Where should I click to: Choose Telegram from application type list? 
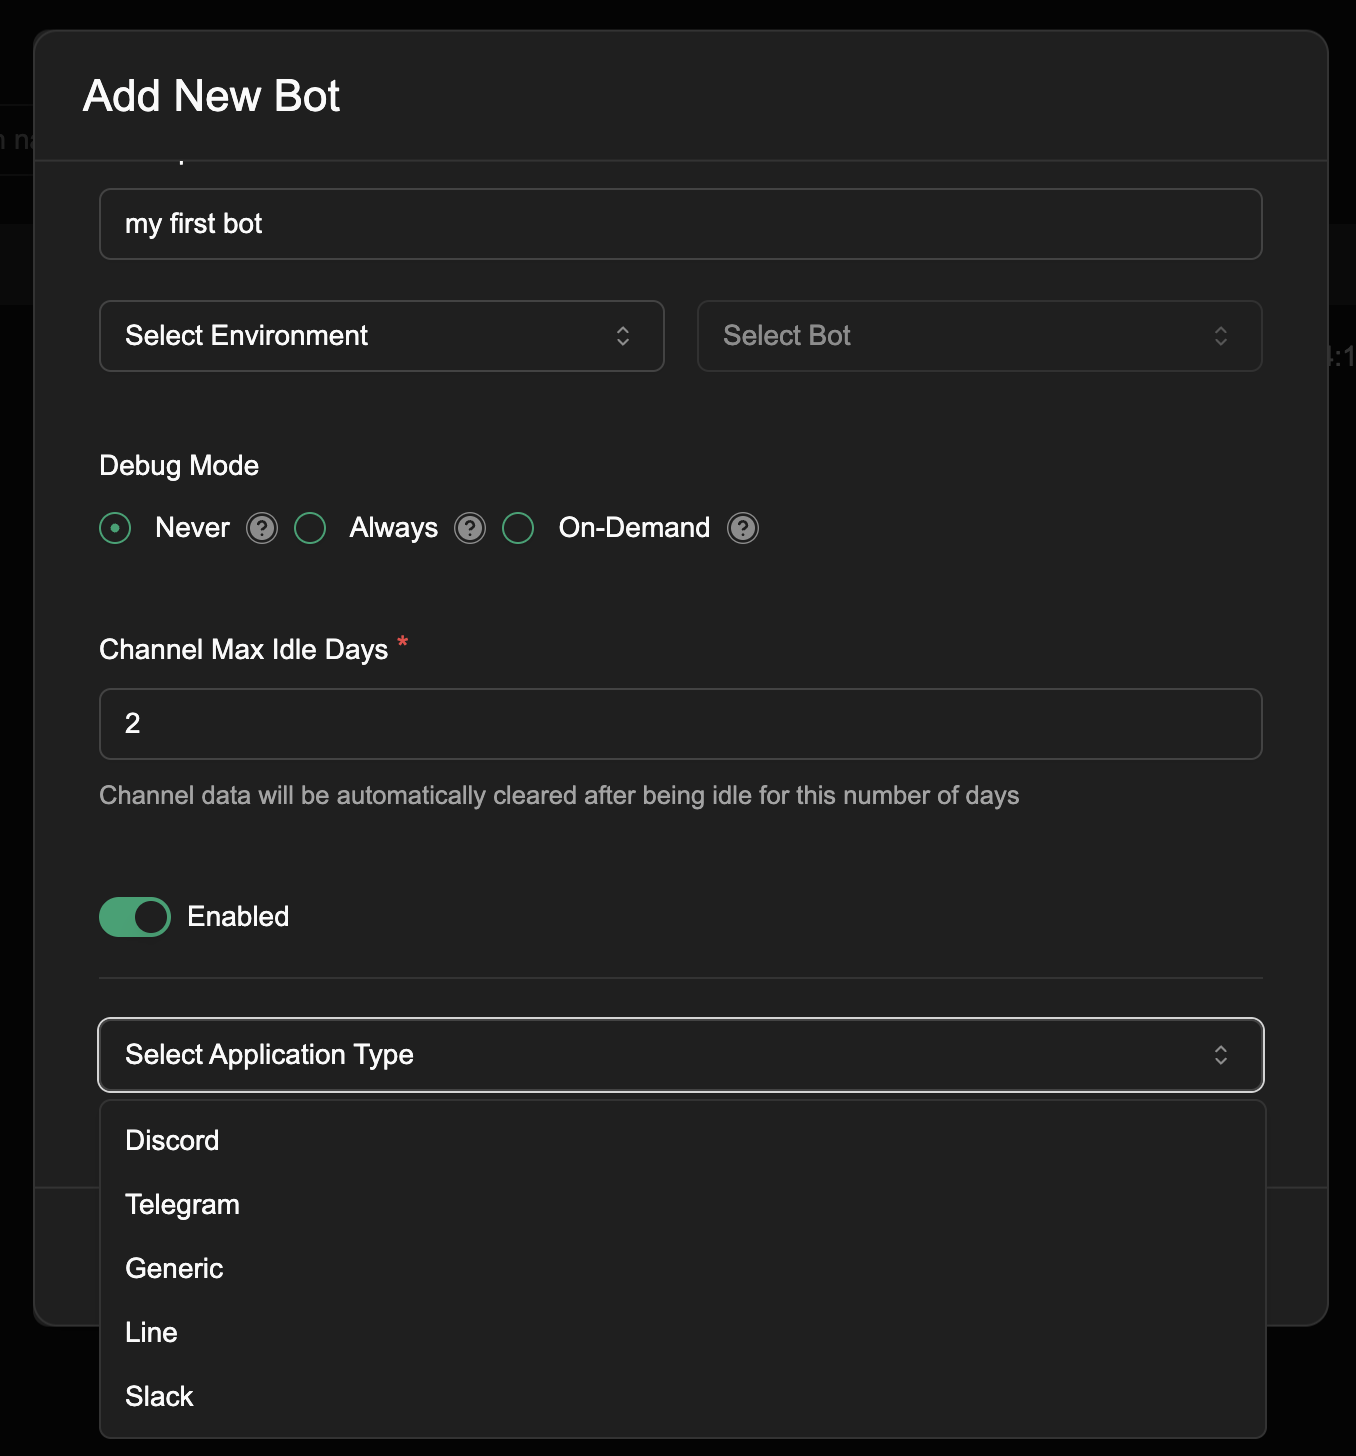click(182, 1205)
